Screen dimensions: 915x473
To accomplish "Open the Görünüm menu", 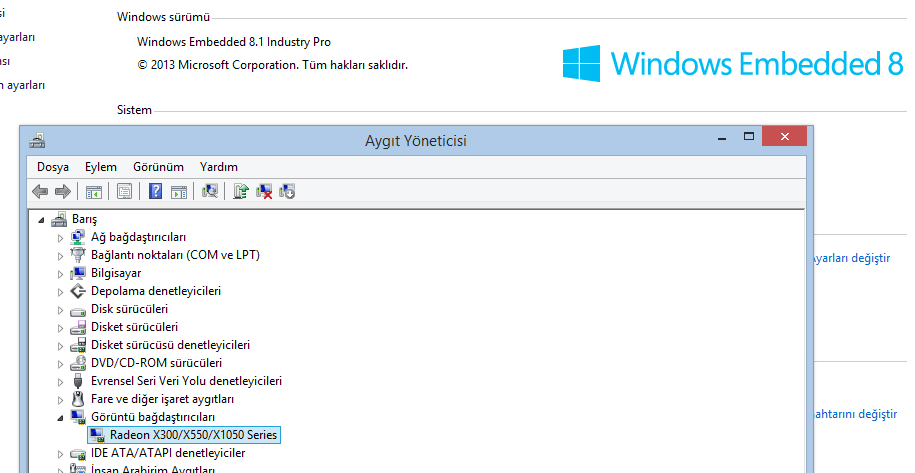I will click(x=159, y=167).
